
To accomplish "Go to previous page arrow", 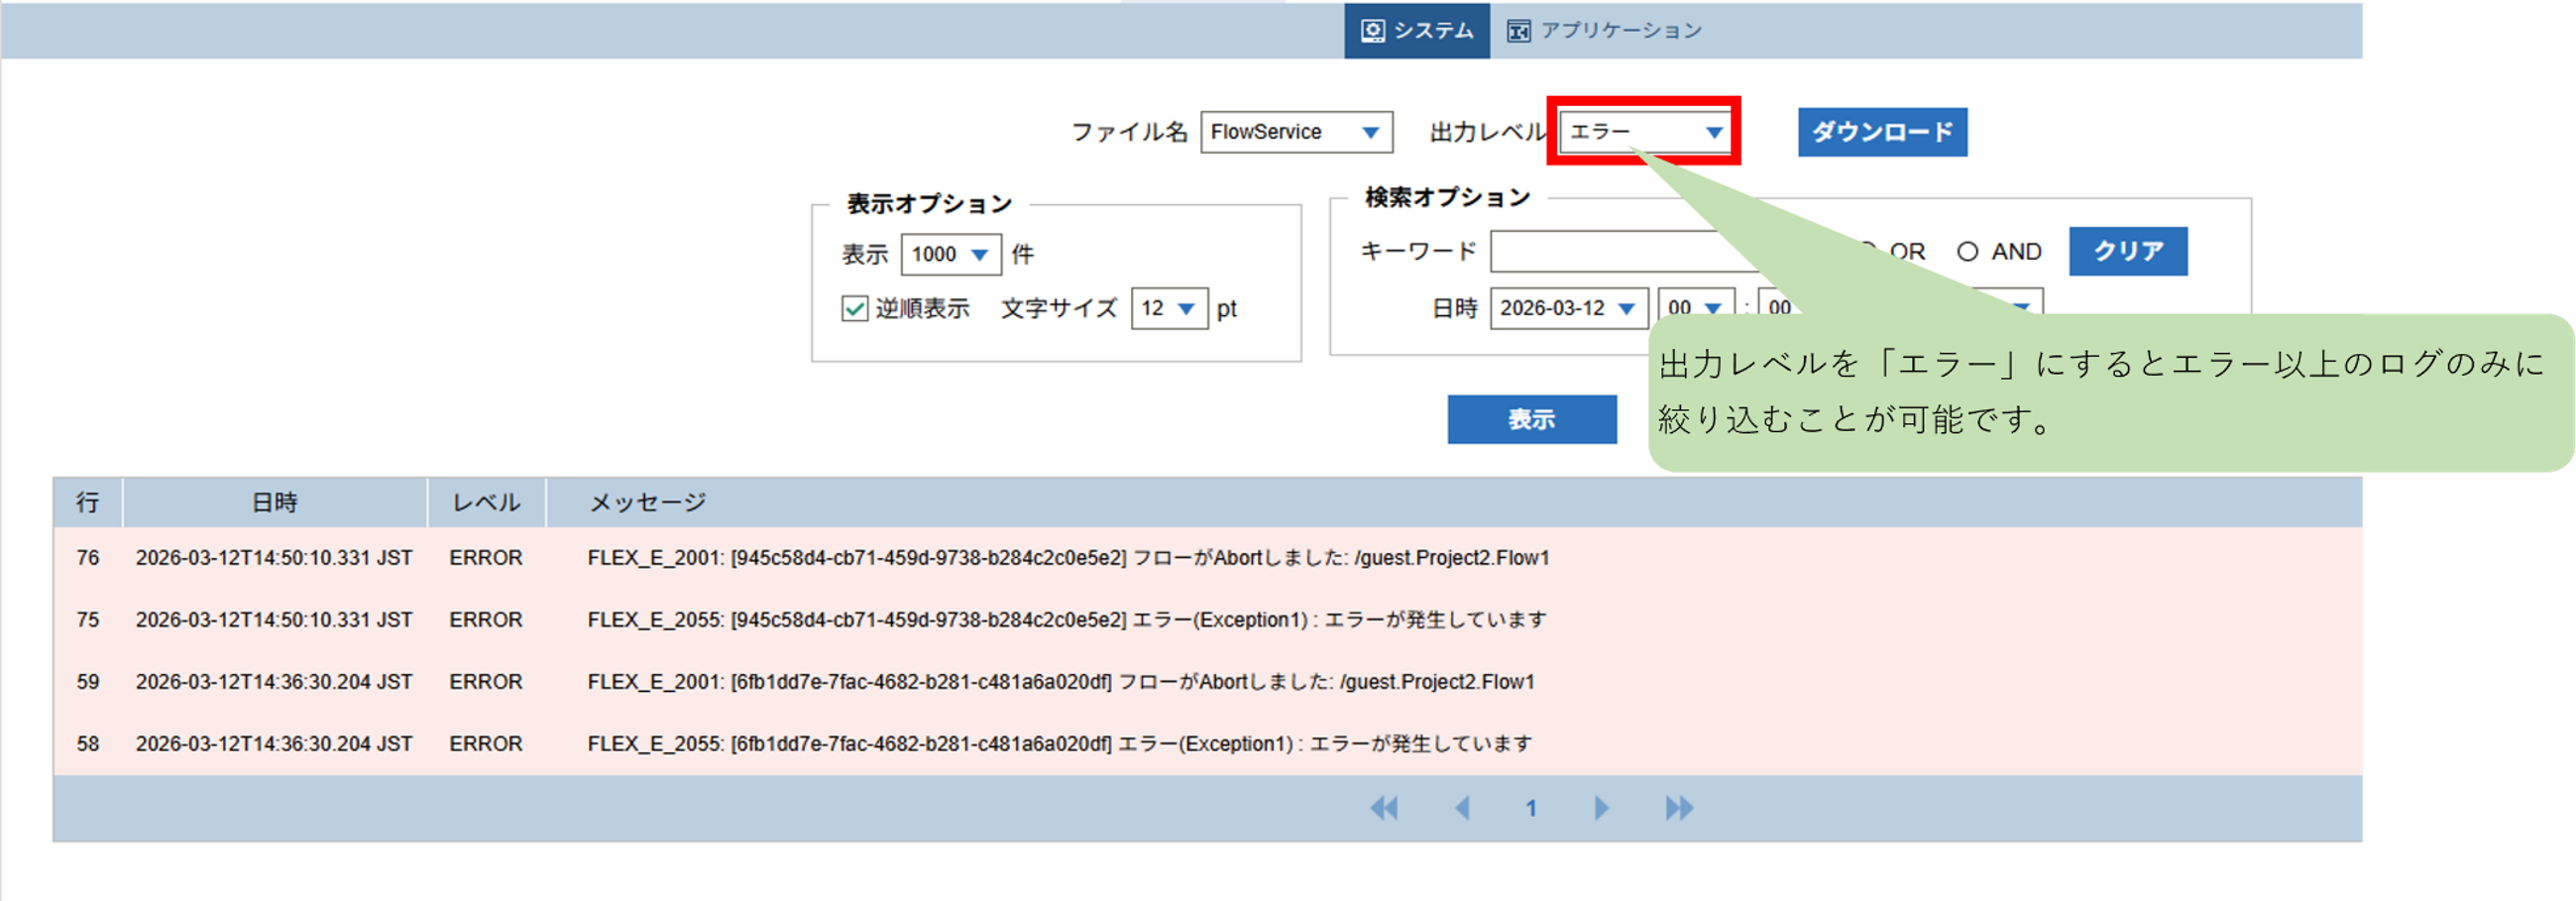I will (1463, 808).
